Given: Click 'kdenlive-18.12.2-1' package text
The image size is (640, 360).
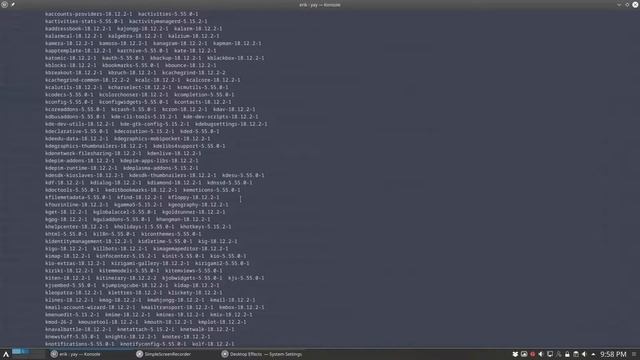Looking at the screenshot, I should coord(174,153).
